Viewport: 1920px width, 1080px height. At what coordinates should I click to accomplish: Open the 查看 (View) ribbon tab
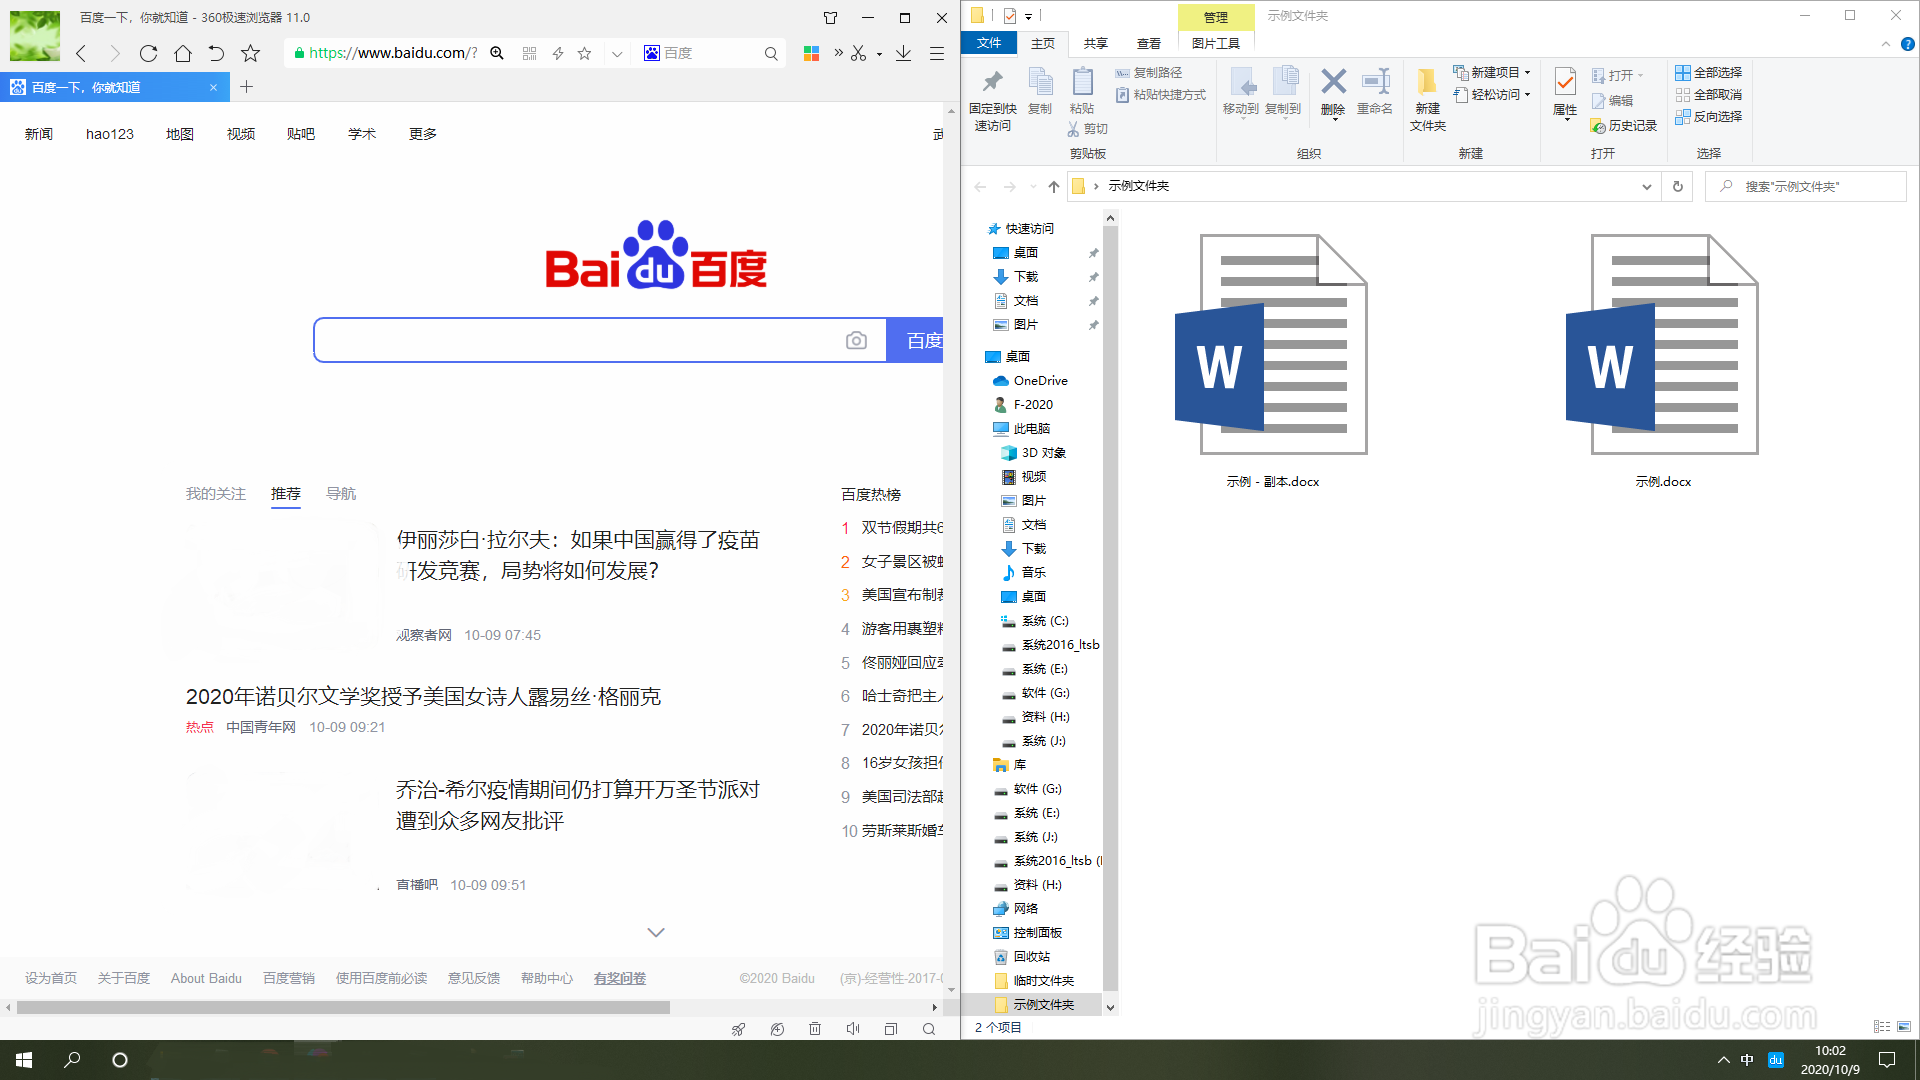tap(1148, 43)
